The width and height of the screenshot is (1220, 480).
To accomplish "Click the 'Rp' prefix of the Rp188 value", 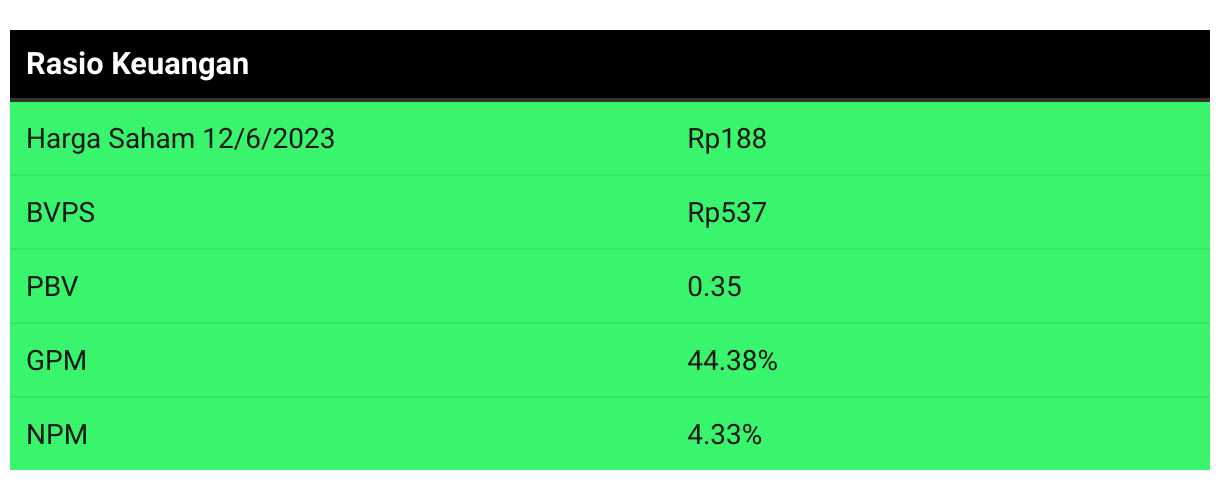I will coord(702,139).
